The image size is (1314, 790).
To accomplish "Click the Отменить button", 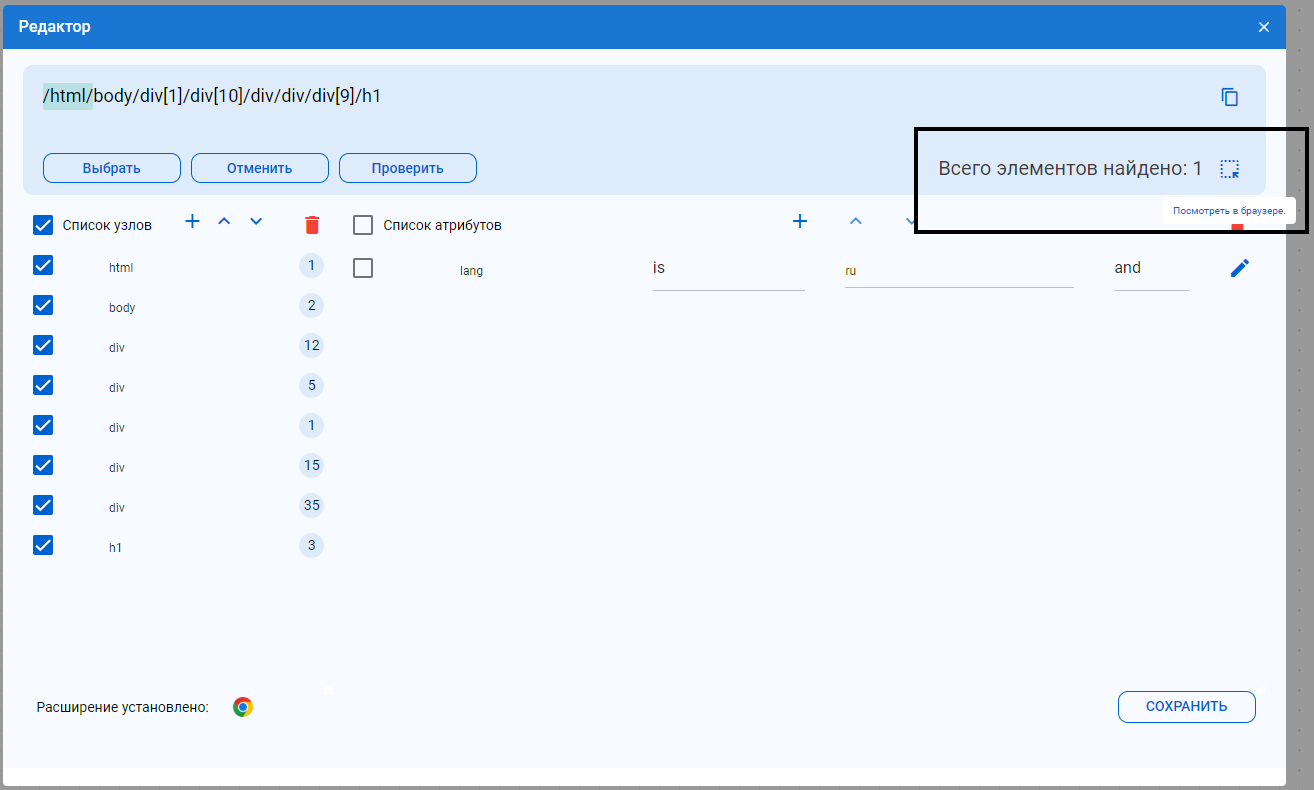I will tap(260, 168).
